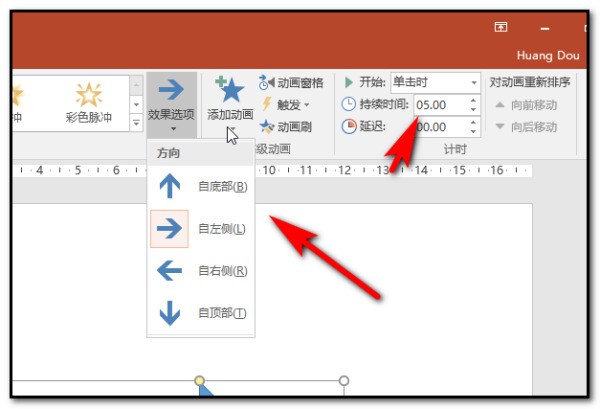Choose 自左侧(L) direction option
Screen dimensions: 600x409
click(201, 229)
